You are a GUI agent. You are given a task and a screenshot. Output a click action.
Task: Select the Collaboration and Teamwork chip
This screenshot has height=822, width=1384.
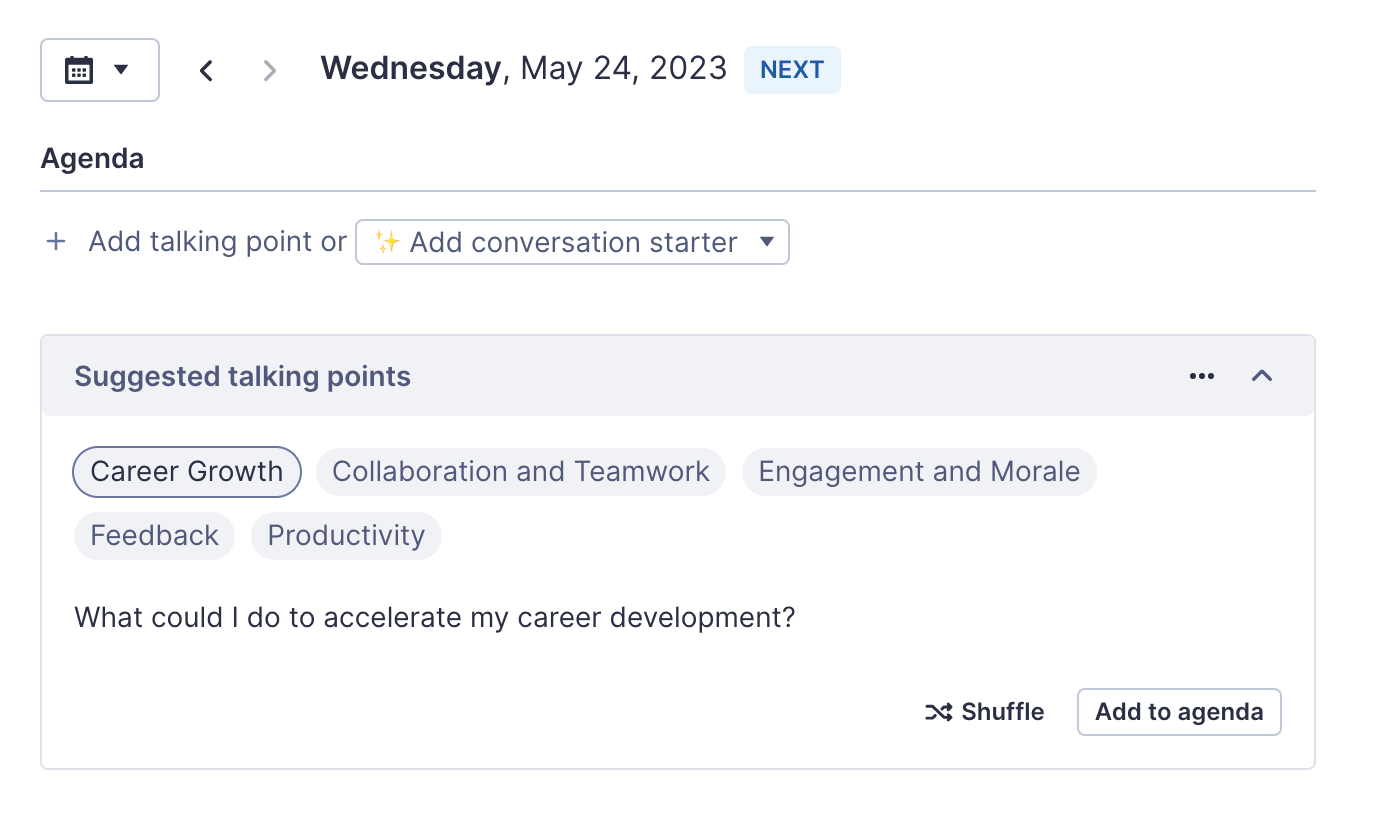coord(520,472)
